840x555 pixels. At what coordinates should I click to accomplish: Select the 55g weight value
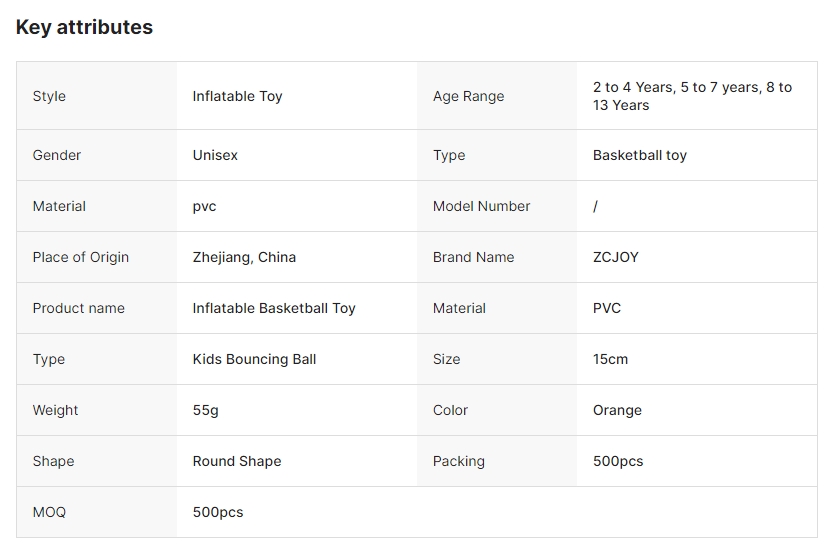pyautogui.click(x=205, y=410)
